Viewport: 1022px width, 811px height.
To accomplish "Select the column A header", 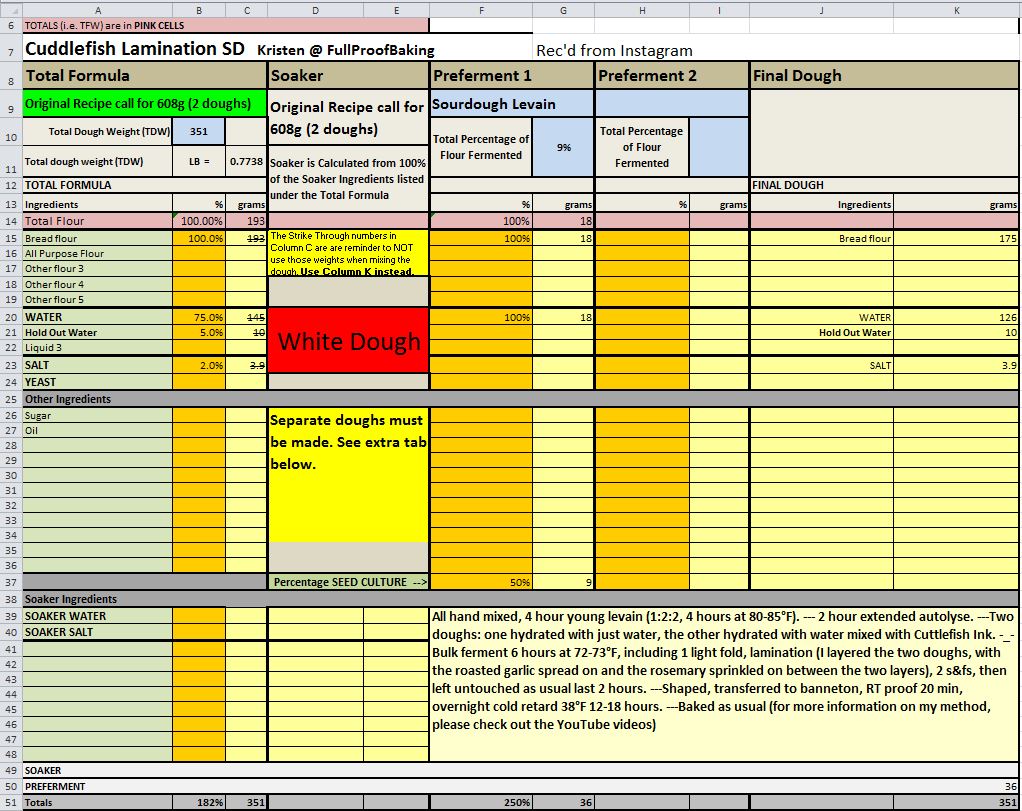I will click(x=96, y=9).
